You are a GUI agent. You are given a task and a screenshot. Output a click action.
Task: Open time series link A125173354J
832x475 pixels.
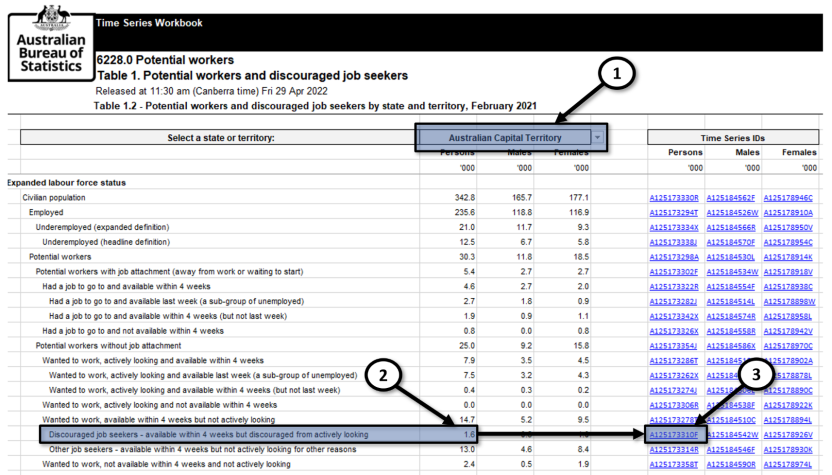click(673, 347)
